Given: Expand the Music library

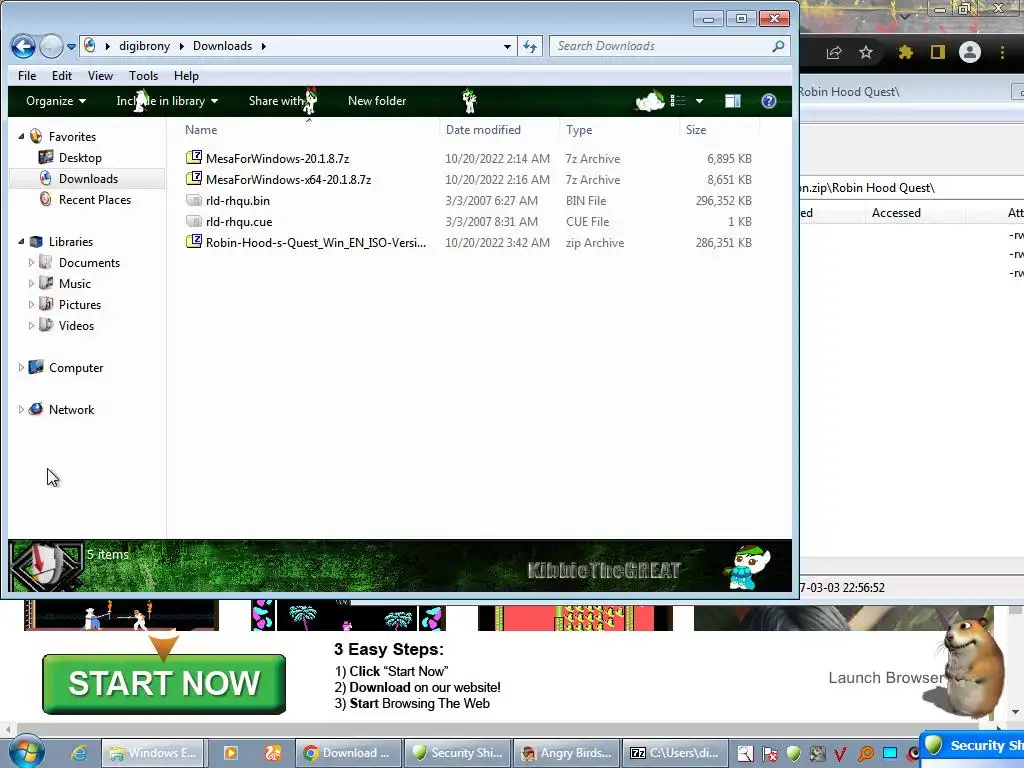Looking at the screenshot, I should pos(31,283).
